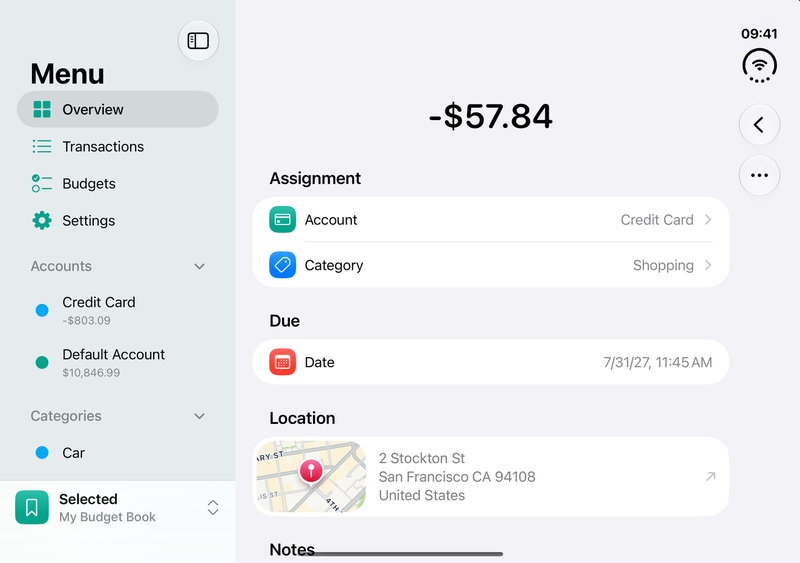The width and height of the screenshot is (800, 563).
Task: Click the 09:41 clock
Action: click(759, 34)
